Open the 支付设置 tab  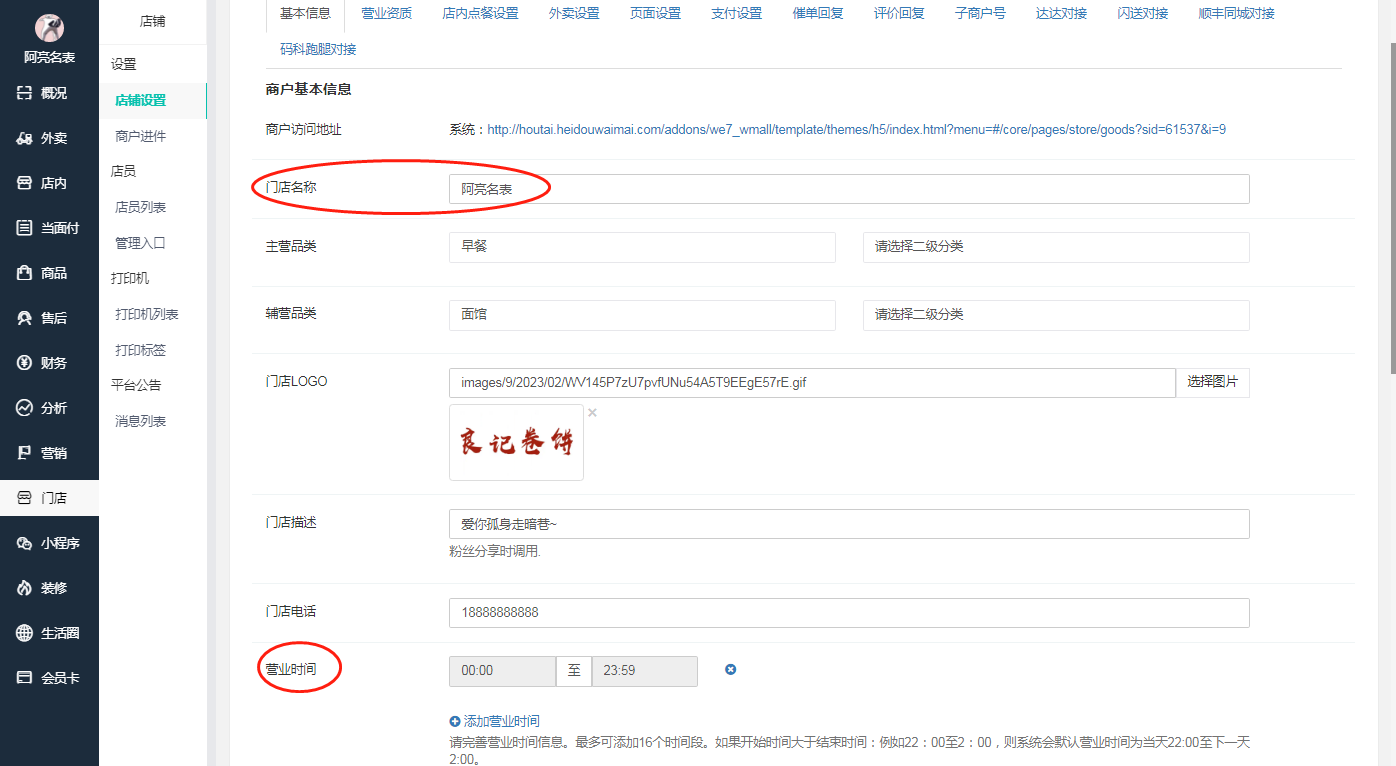(736, 14)
